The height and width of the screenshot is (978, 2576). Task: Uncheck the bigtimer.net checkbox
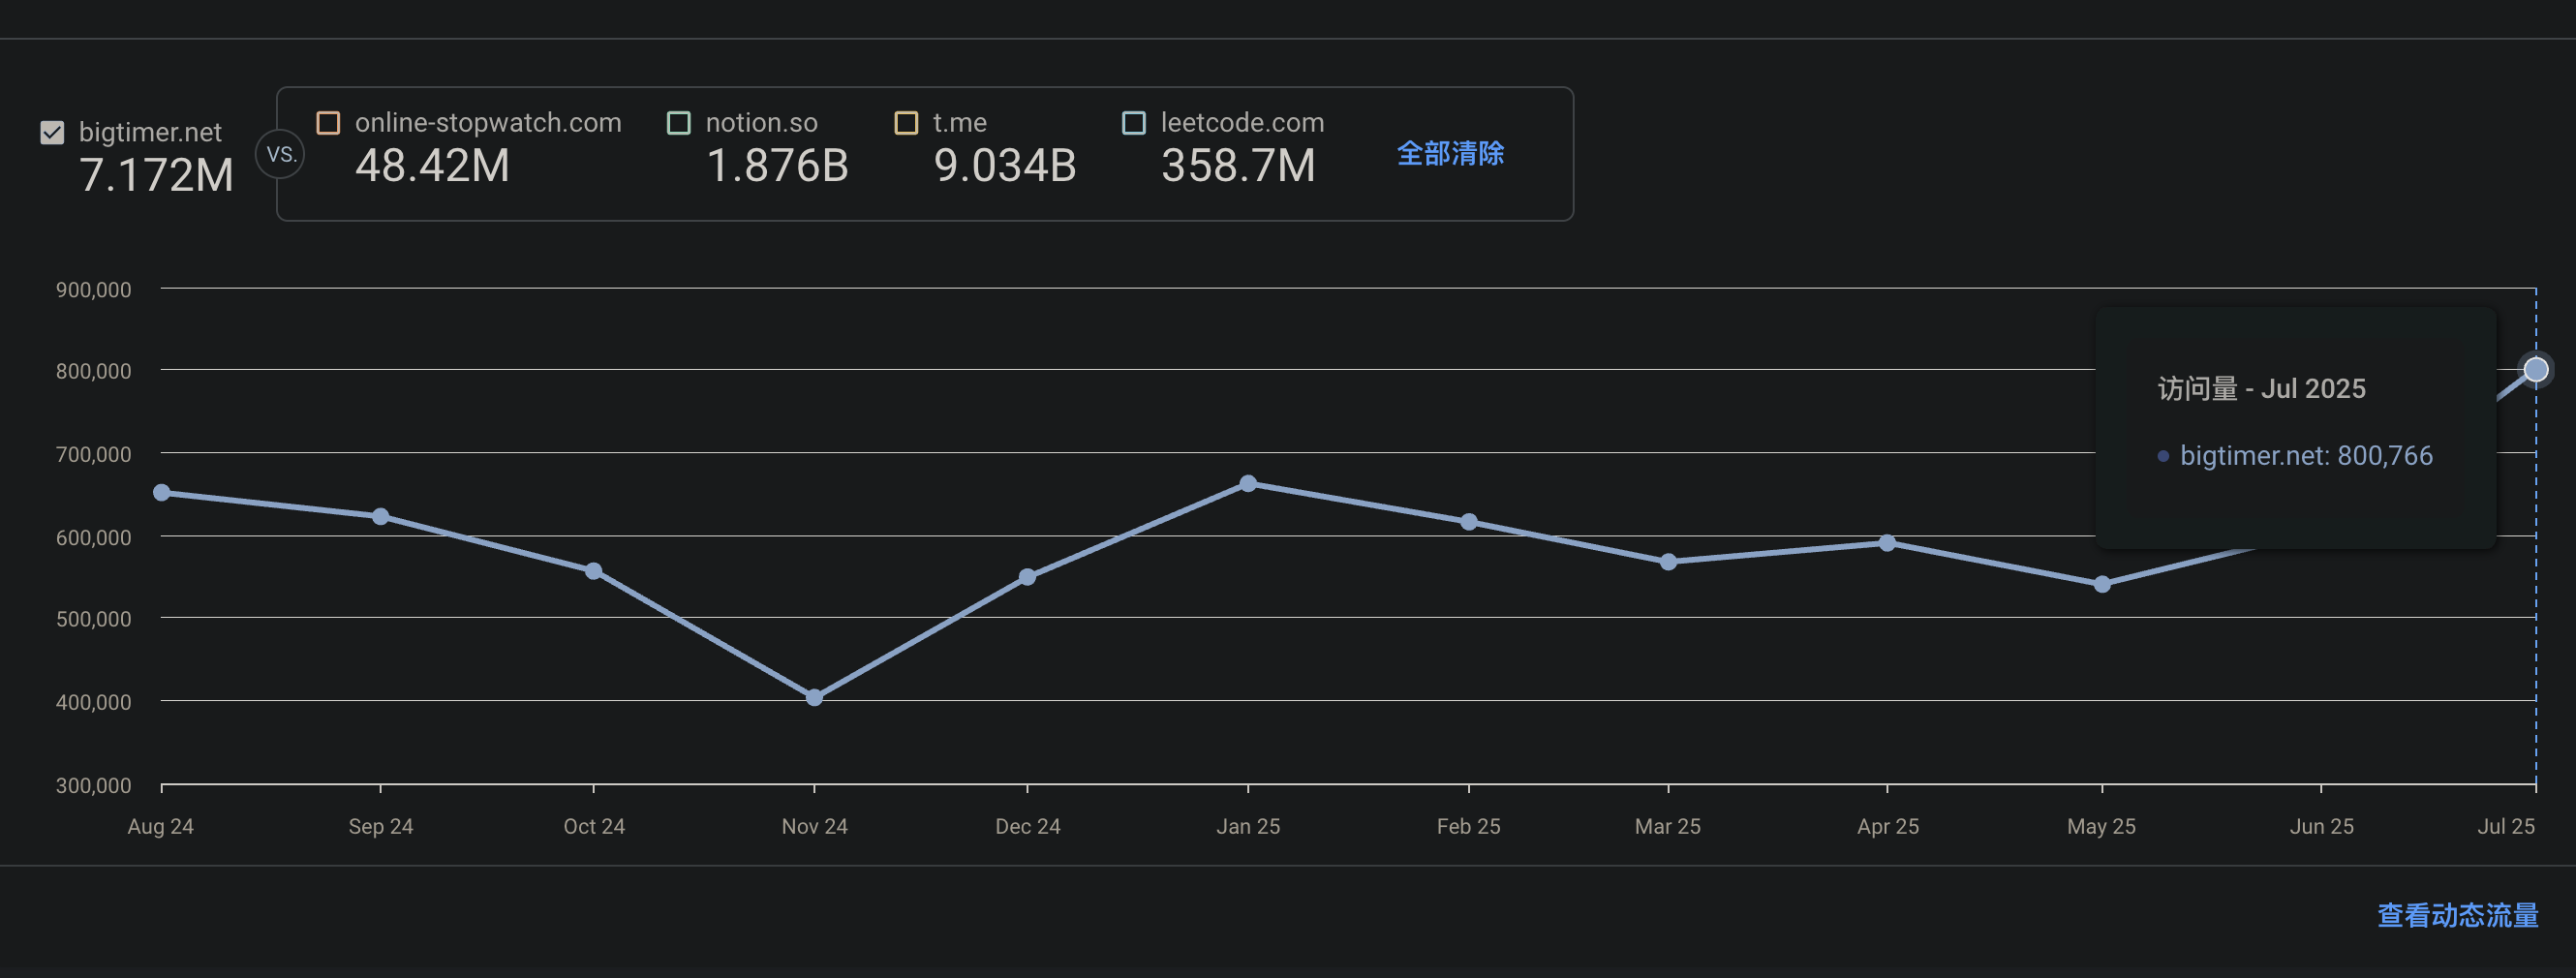52,132
